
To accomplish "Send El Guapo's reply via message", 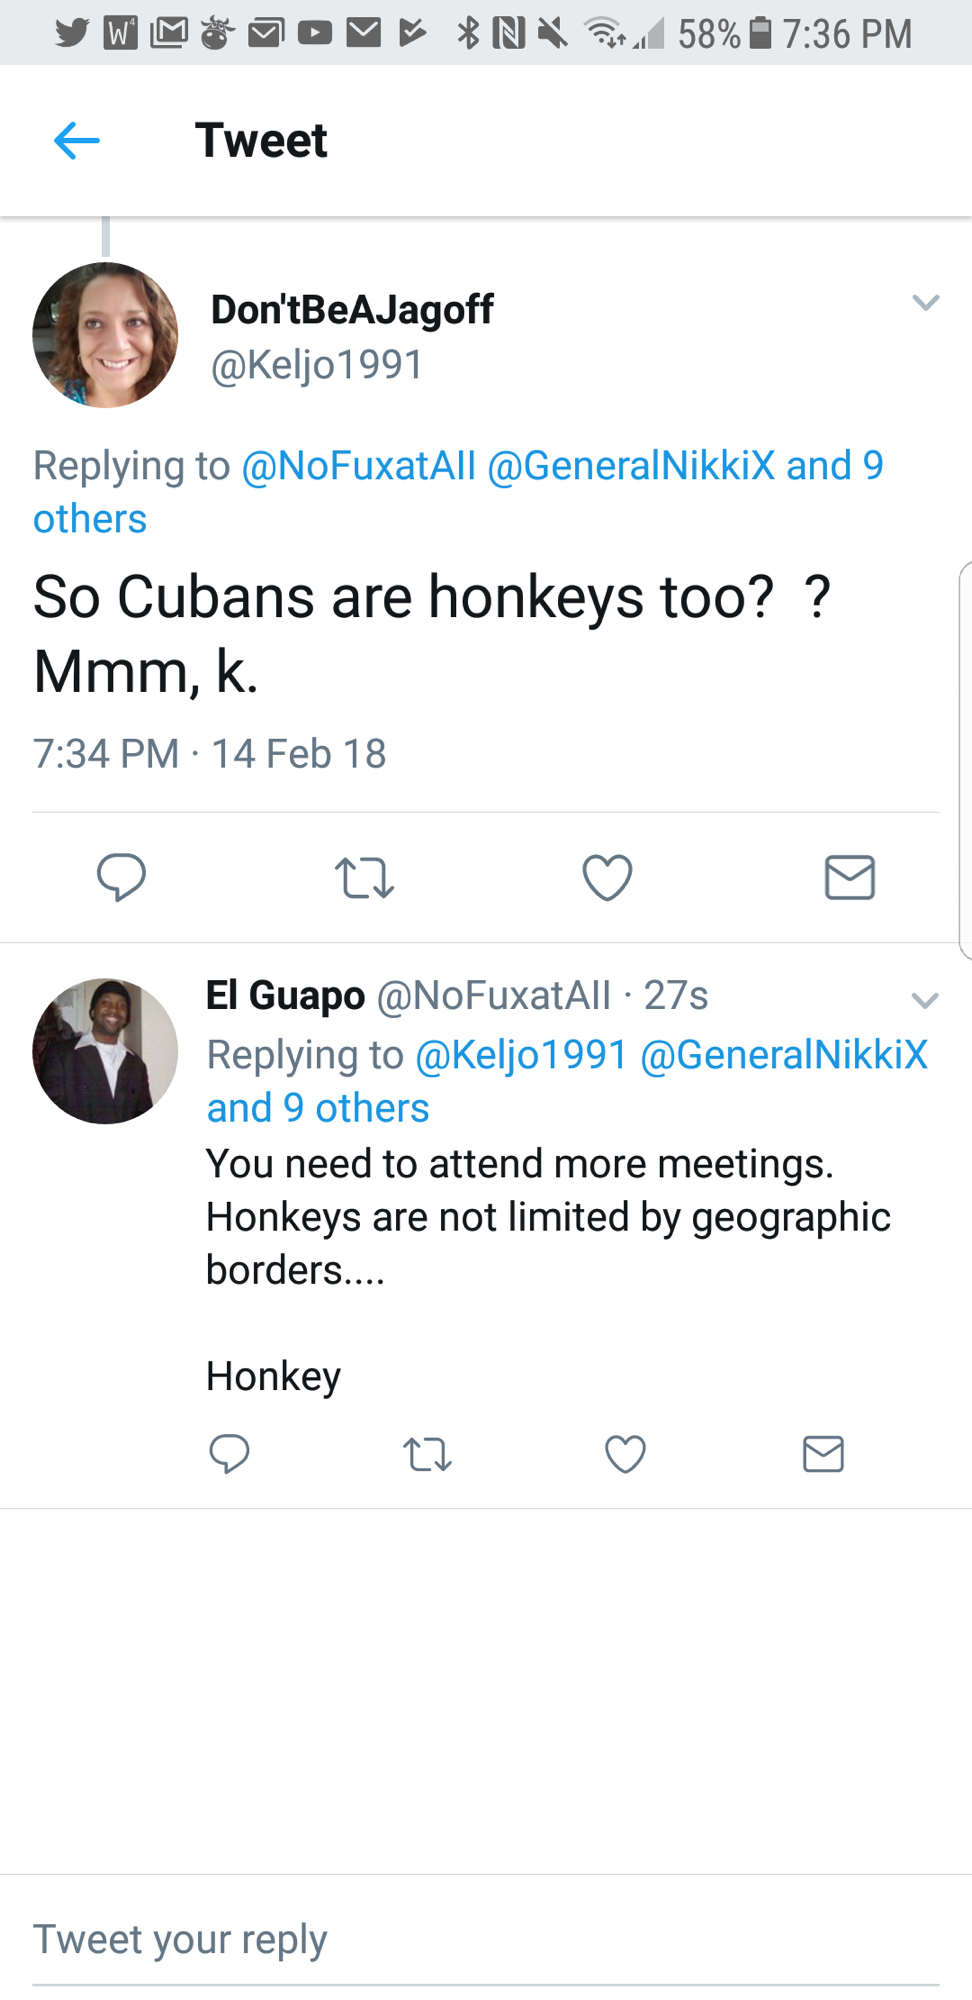I will point(823,1454).
